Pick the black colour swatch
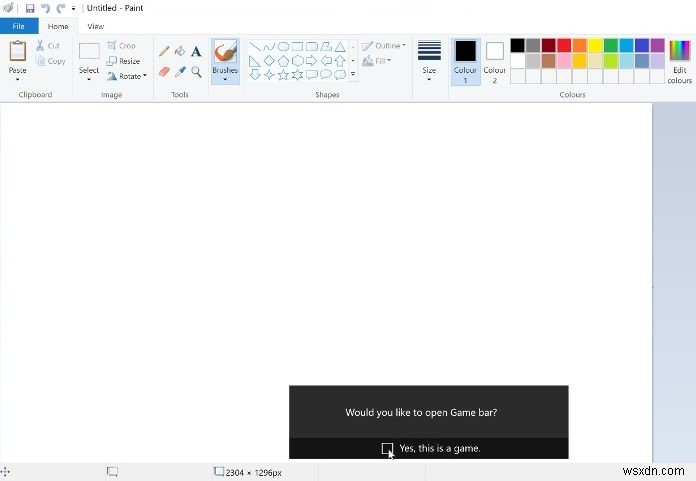This screenshot has height=481, width=696. click(x=518, y=45)
